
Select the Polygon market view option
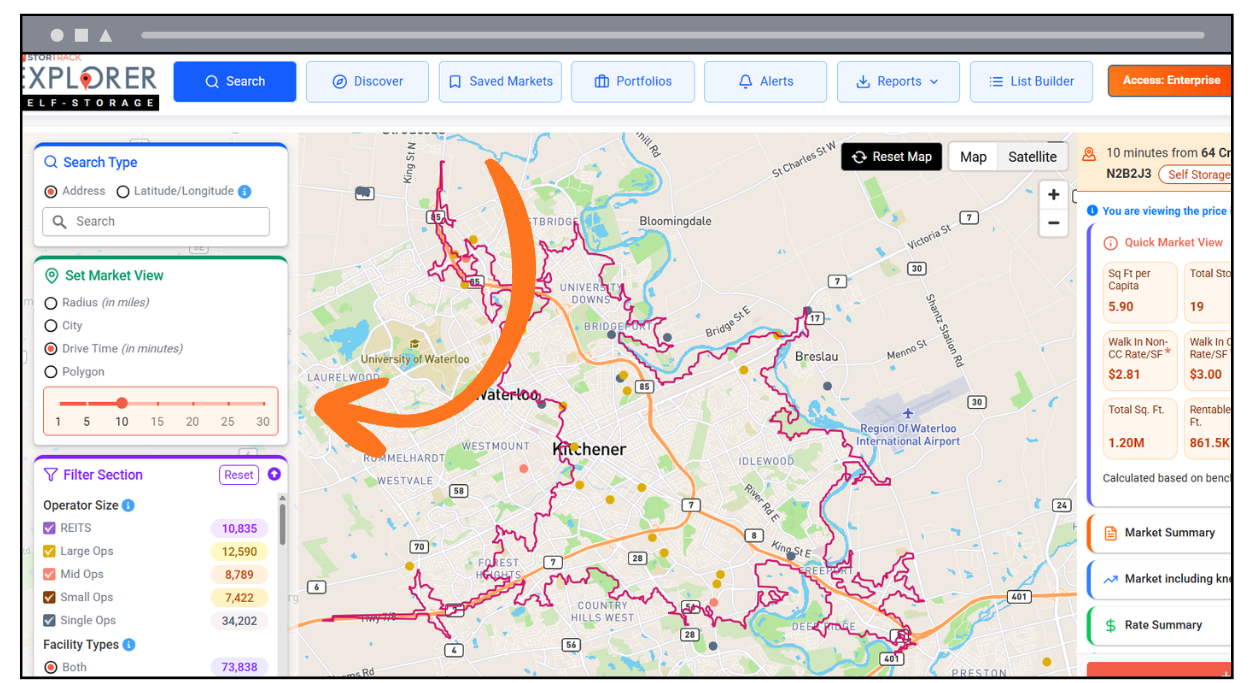(51, 372)
